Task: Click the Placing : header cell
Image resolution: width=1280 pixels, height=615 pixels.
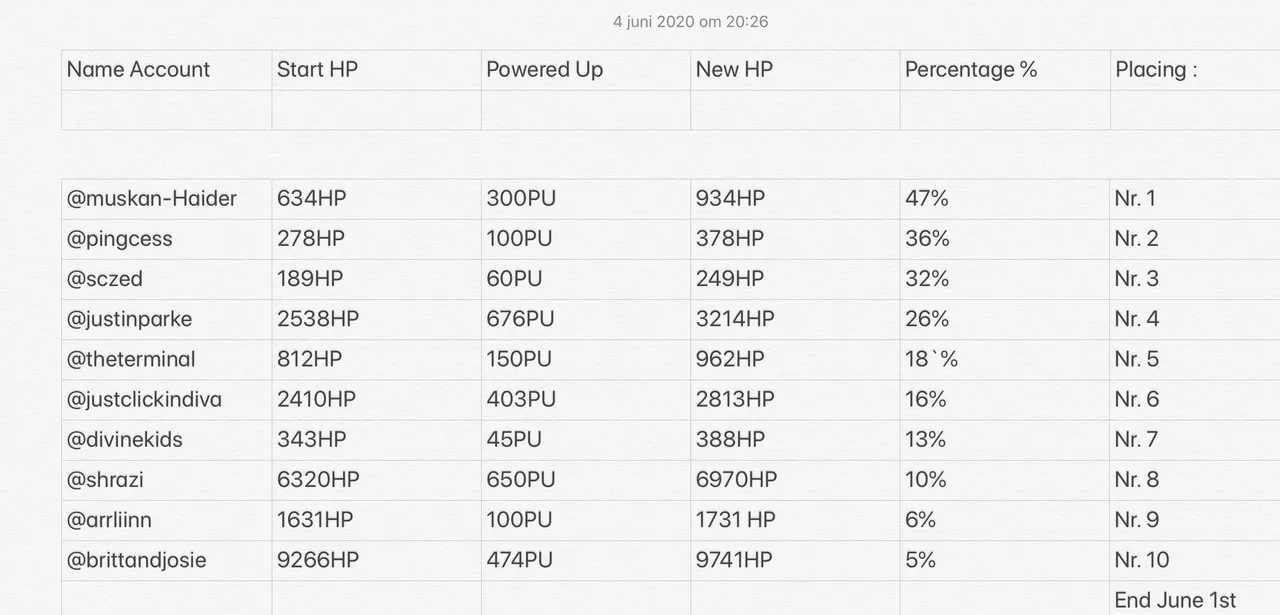Action: pos(1195,70)
